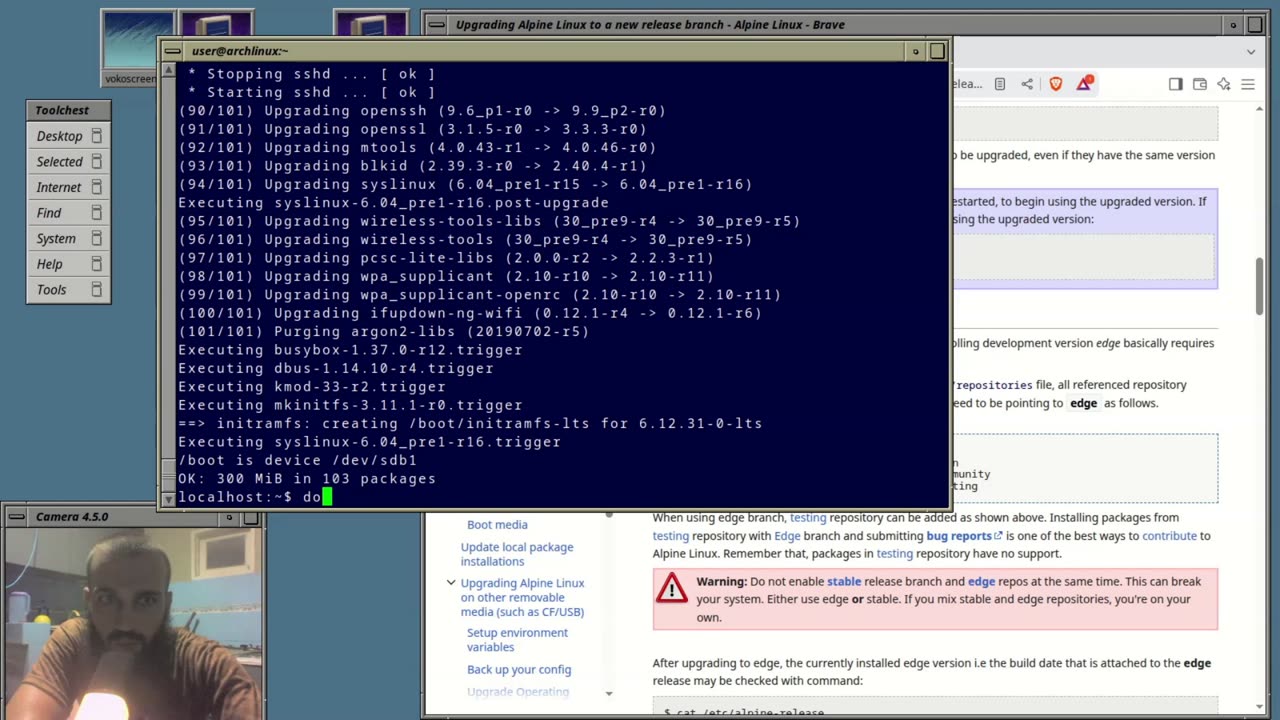Show Brave sidebar panel icon
The image size is (1280, 720).
point(1176,84)
